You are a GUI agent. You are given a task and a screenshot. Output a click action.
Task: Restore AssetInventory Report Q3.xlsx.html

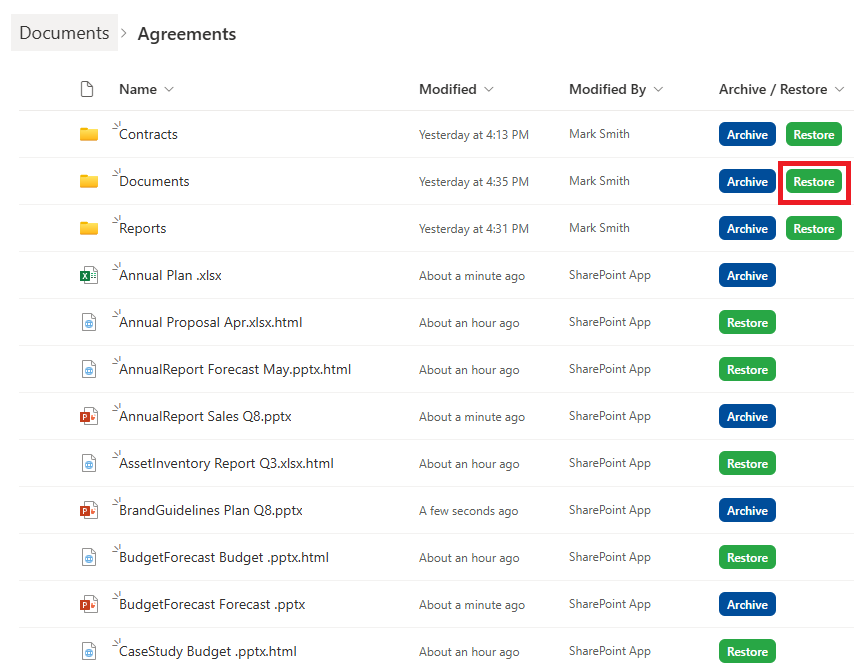pyautogui.click(x=747, y=463)
